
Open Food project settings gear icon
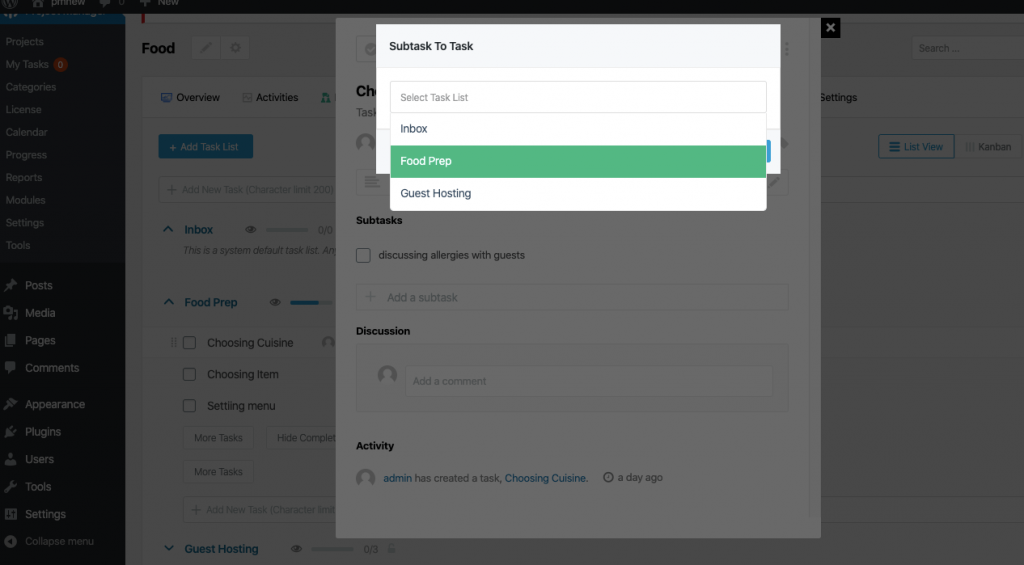click(x=235, y=48)
